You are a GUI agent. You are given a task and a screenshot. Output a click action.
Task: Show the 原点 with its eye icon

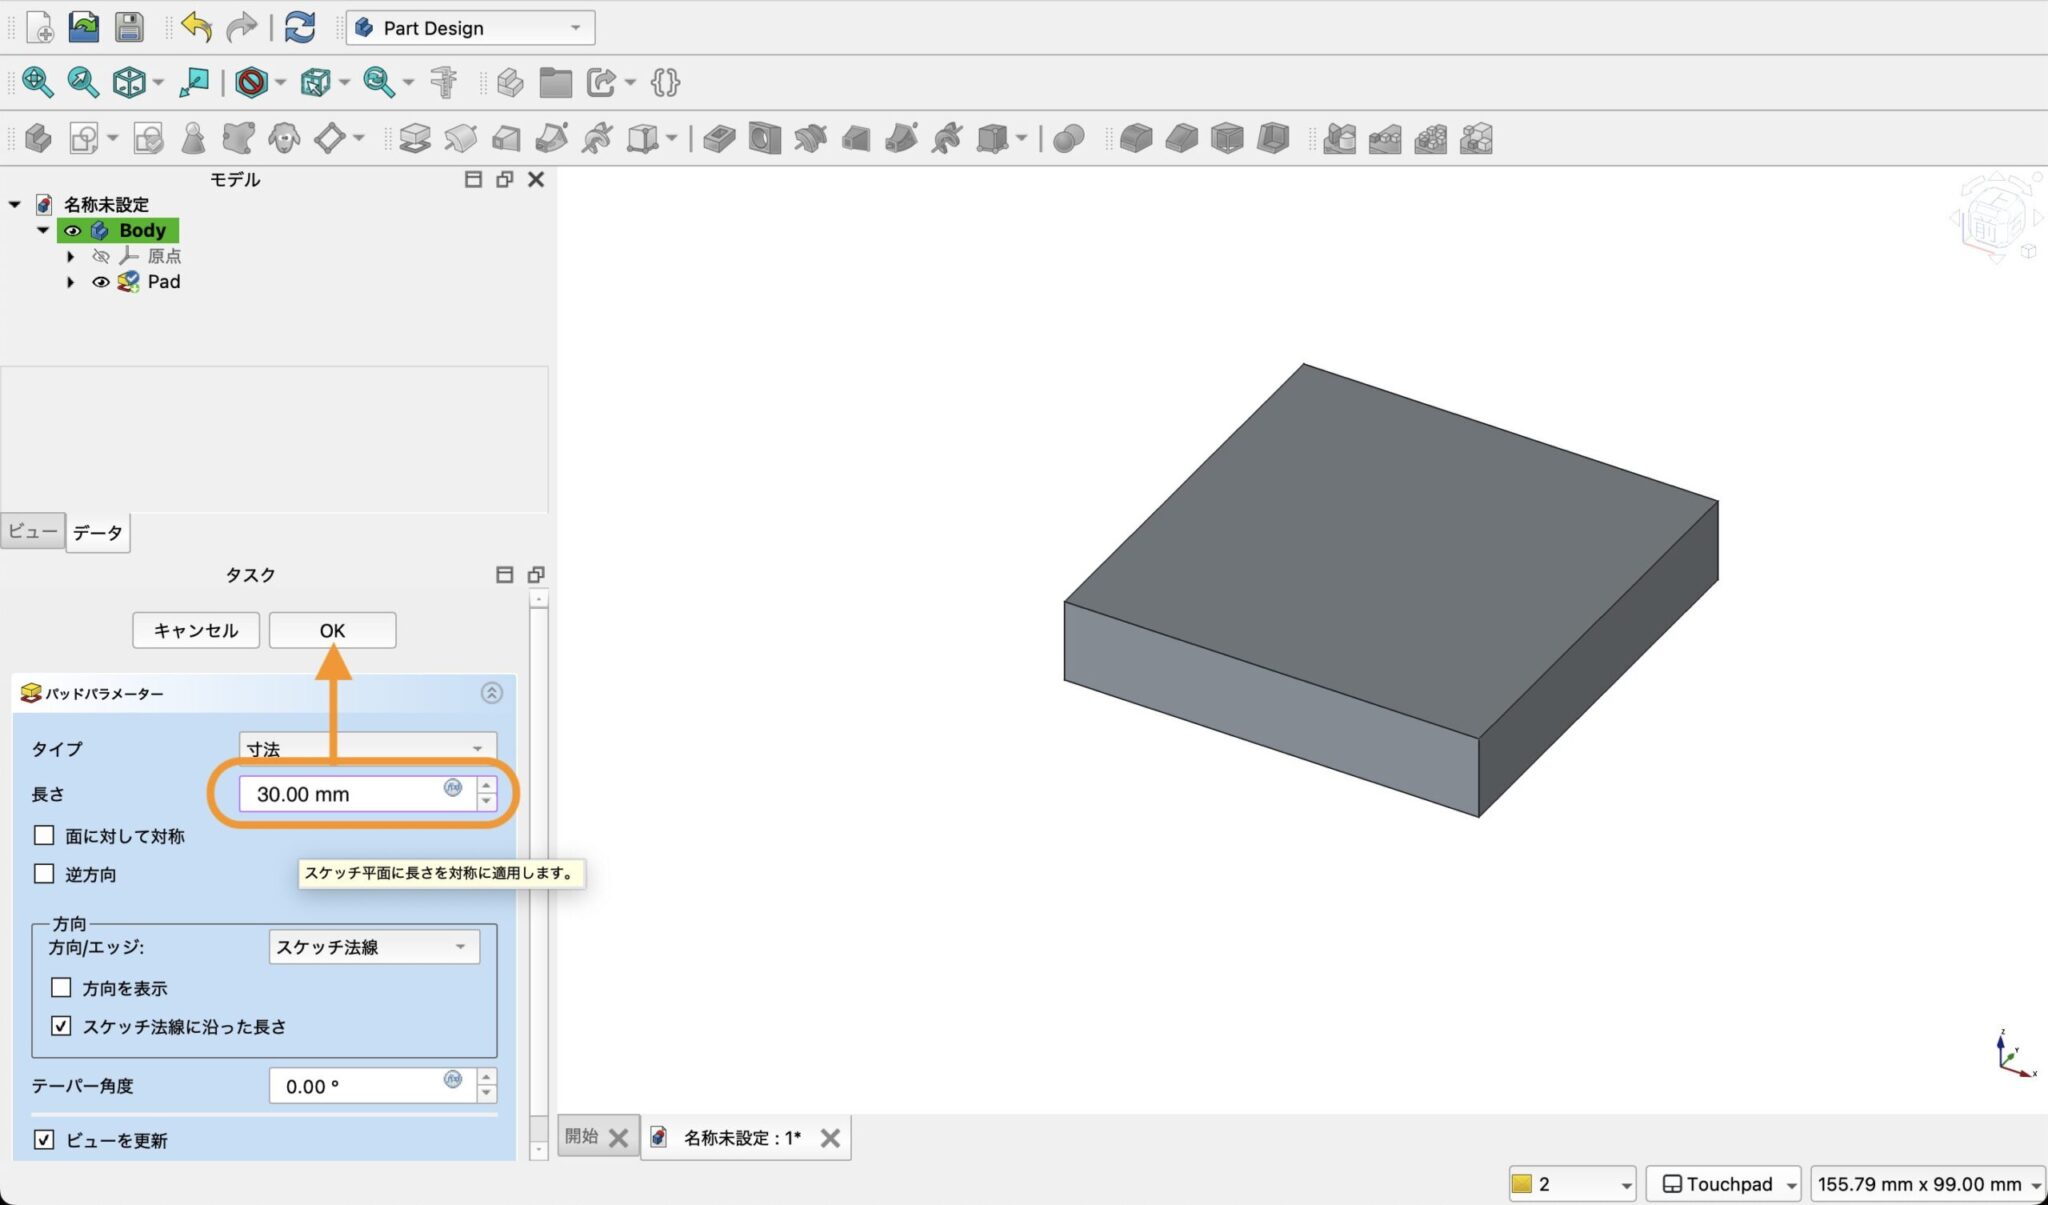tap(101, 256)
